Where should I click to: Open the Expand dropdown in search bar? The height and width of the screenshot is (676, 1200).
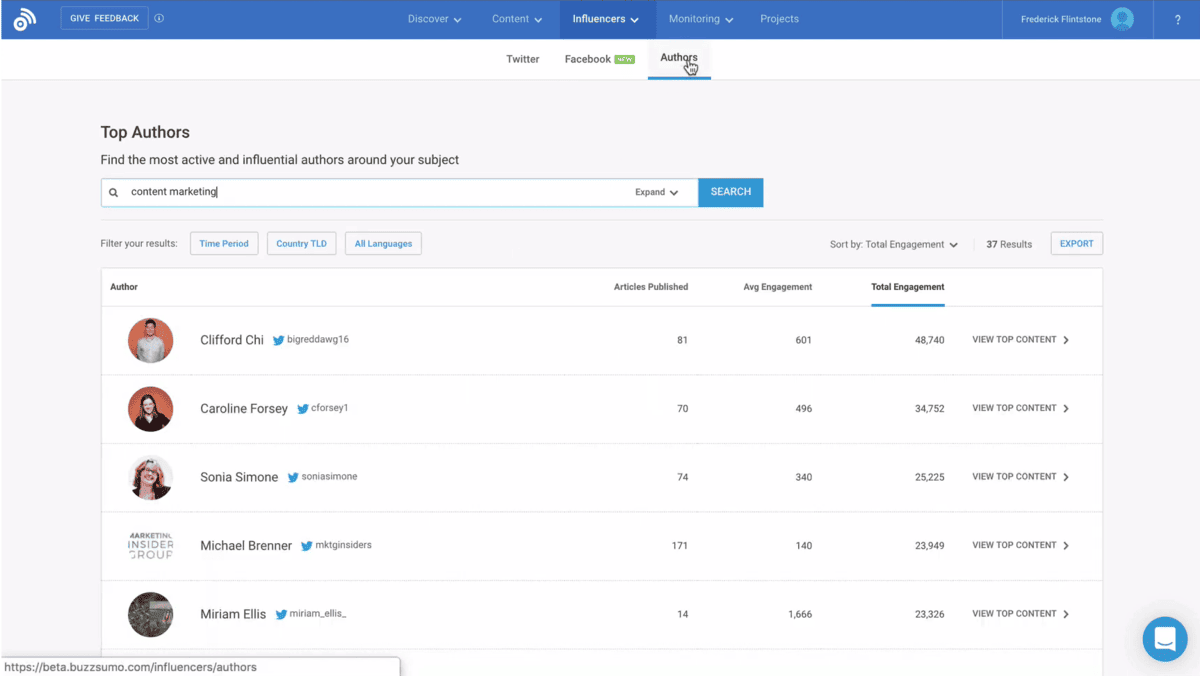(x=656, y=192)
